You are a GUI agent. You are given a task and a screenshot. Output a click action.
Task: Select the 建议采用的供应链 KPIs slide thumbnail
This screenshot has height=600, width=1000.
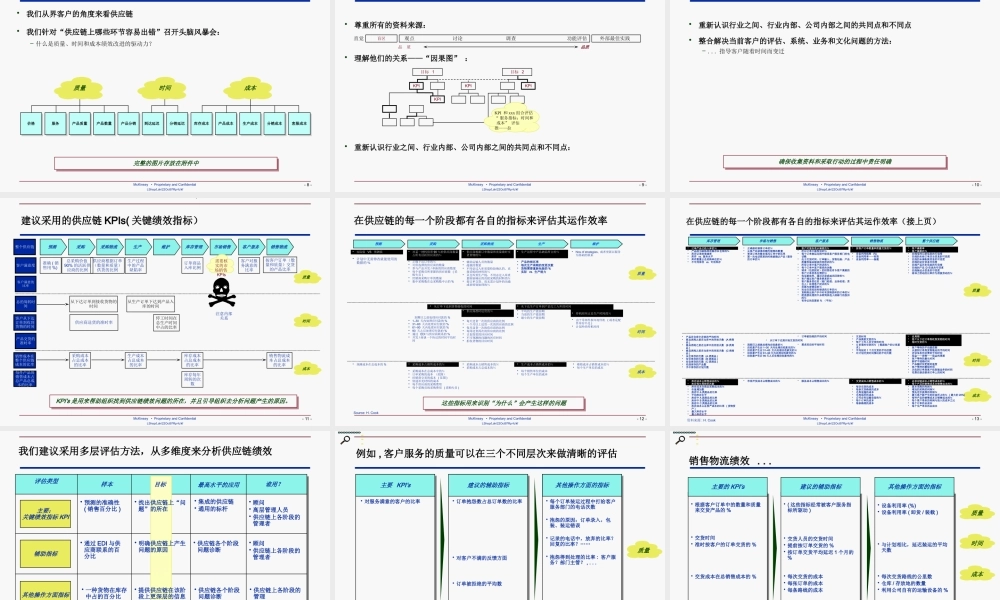[165, 312]
